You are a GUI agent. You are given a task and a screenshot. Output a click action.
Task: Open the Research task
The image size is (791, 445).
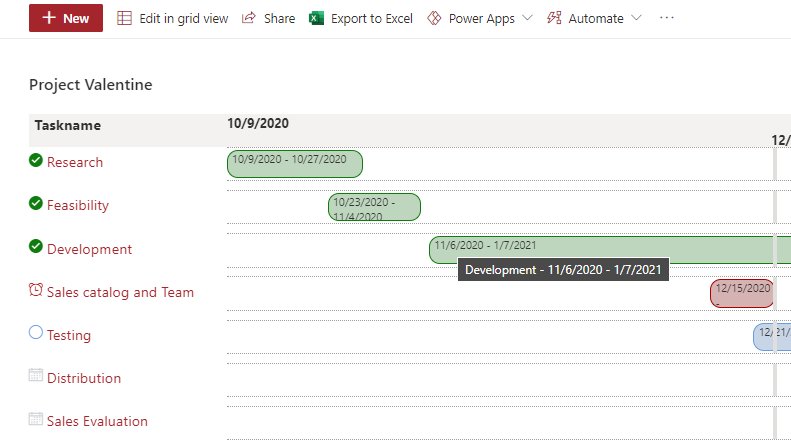tap(75, 162)
